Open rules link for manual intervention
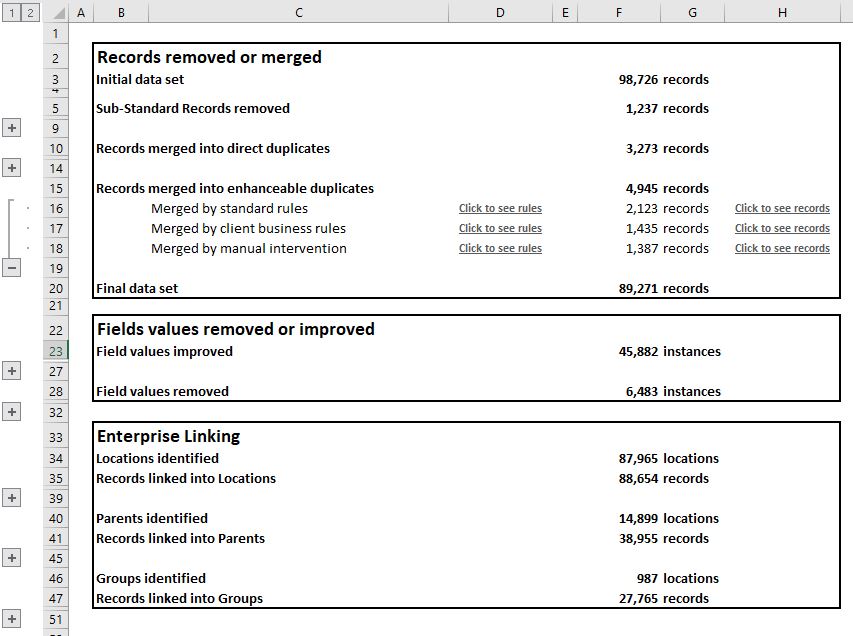Image resolution: width=853 pixels, height=636 pixels. coord(500,248)
